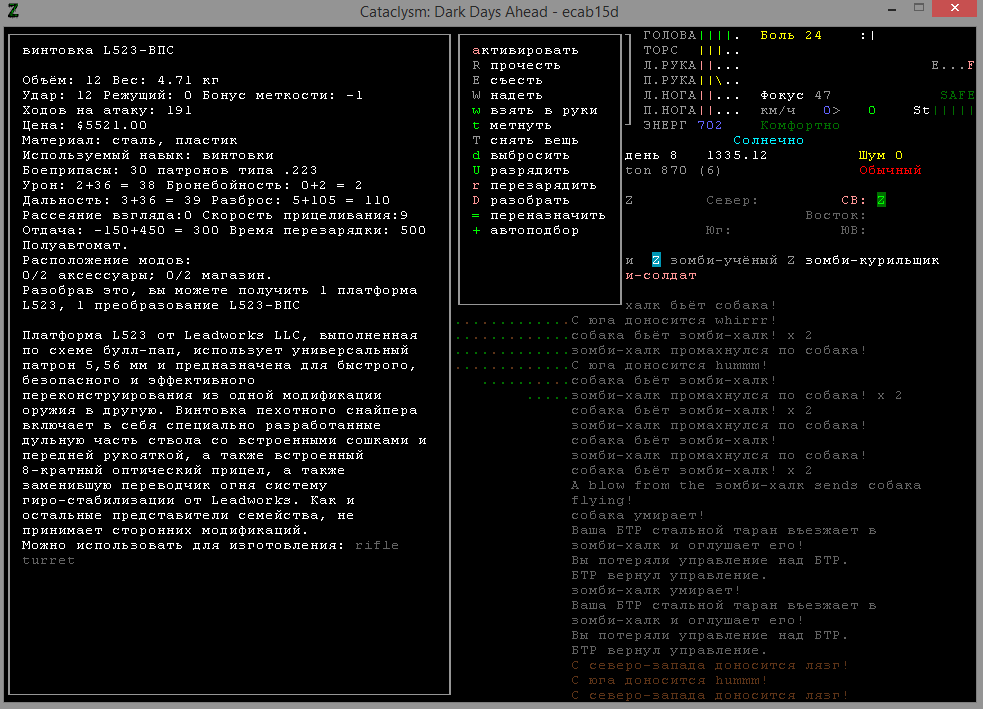Choose 'перезарядить' menu entry
The height and width of the screenshot is (709, 983).
click(534, 186)
